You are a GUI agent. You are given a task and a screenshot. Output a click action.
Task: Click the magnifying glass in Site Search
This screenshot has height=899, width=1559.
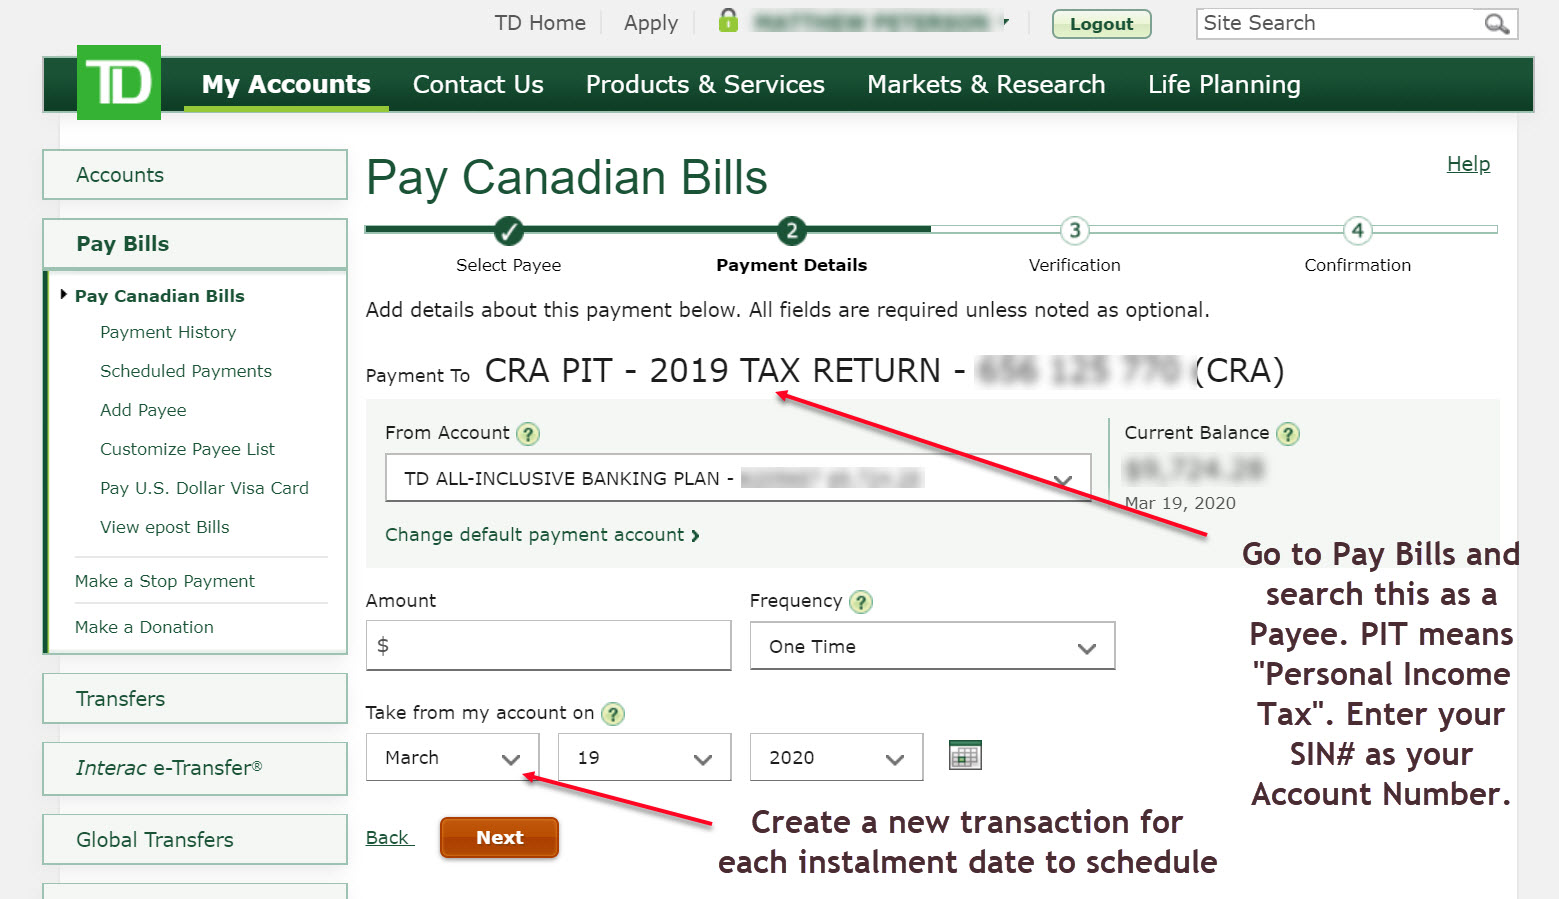(1495, 23)
